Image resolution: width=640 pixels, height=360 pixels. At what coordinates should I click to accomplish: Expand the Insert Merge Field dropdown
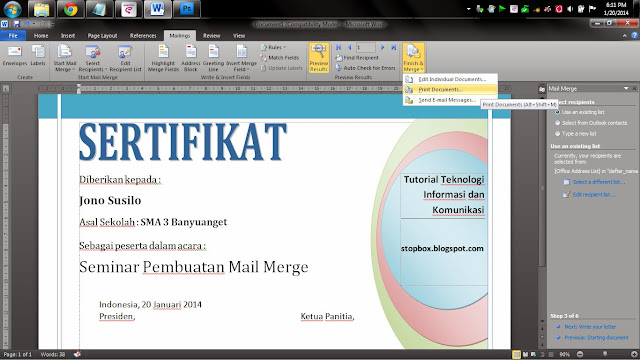click(x=241, y=58)
